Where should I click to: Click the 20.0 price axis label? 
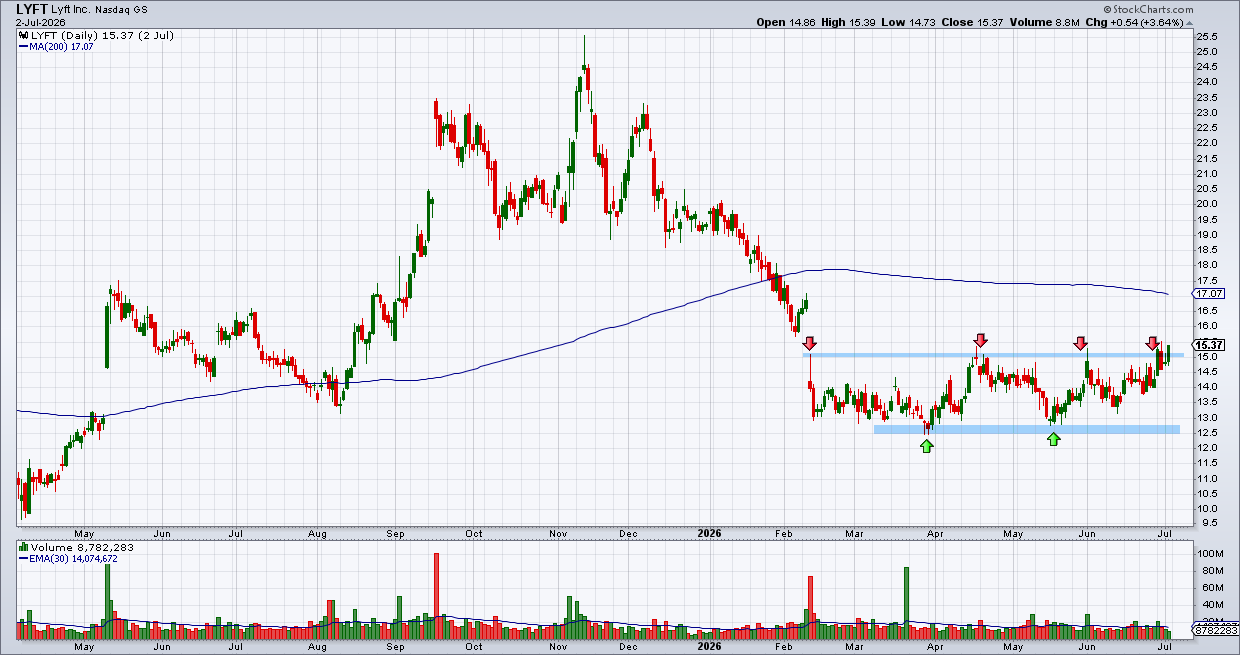1206,204
